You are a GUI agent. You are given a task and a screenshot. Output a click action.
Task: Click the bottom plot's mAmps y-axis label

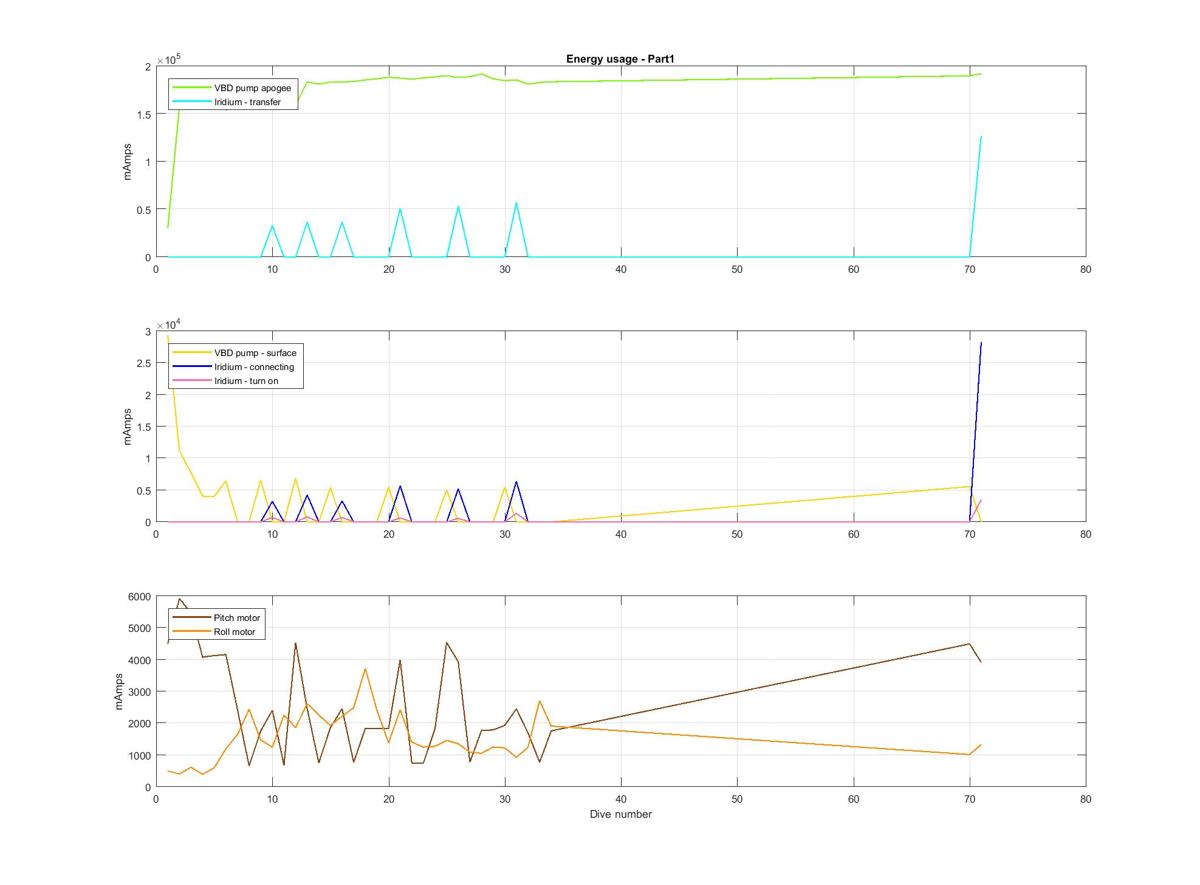120,692
